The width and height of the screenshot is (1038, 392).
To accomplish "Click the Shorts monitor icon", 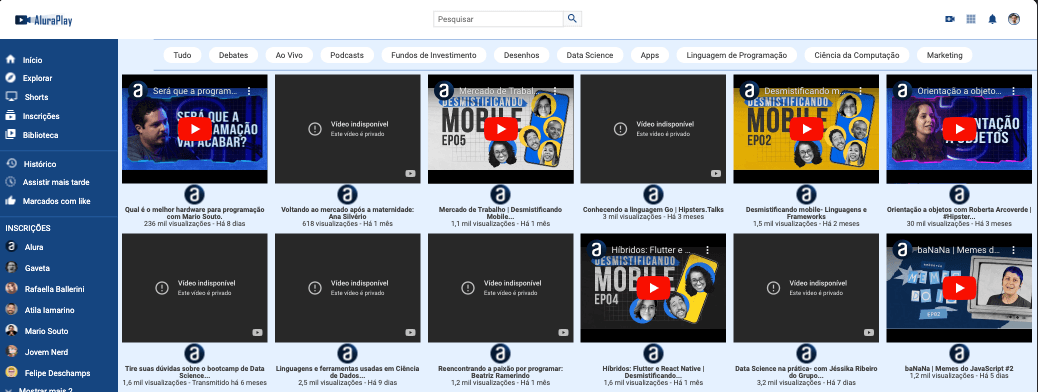I will (11, 97).
